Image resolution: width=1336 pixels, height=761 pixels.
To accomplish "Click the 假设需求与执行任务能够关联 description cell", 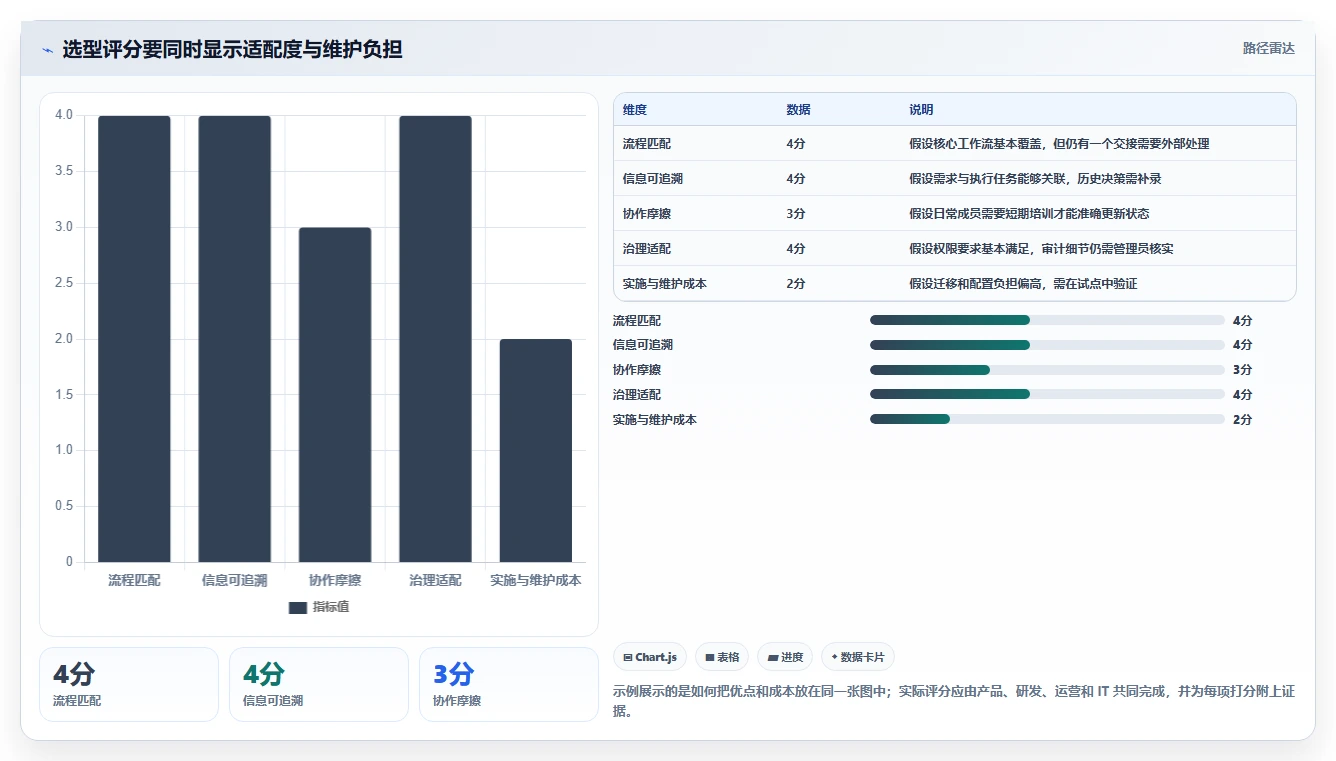I will click(1097, 179).
